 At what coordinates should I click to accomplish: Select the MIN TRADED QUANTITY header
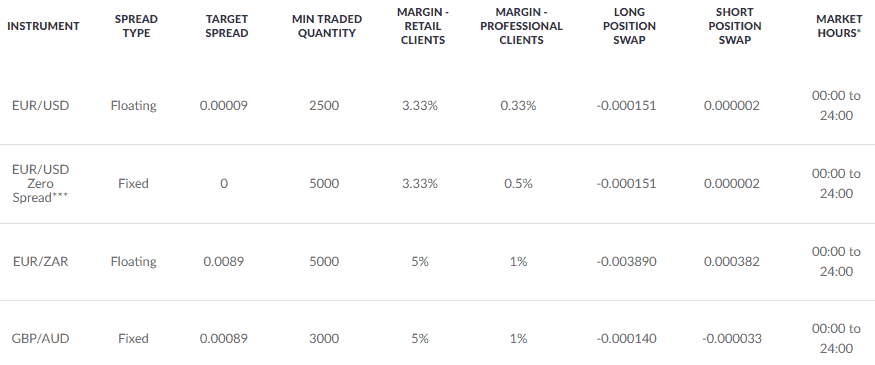coord(327,26)
